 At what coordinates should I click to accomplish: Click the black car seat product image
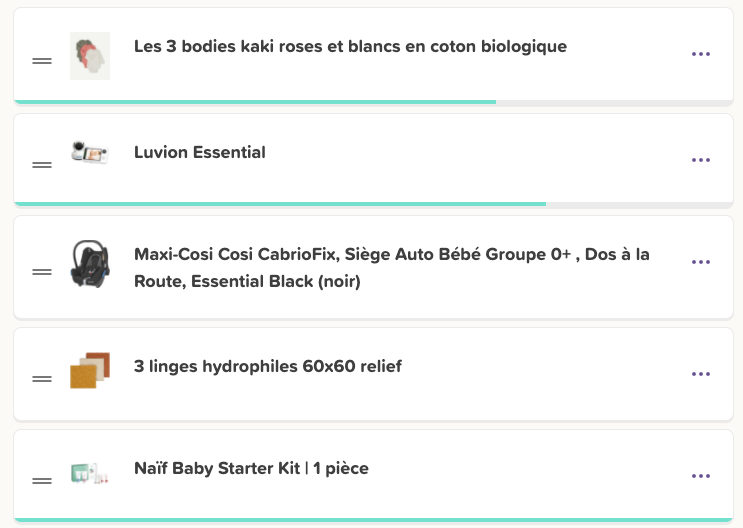coord(90,264)
